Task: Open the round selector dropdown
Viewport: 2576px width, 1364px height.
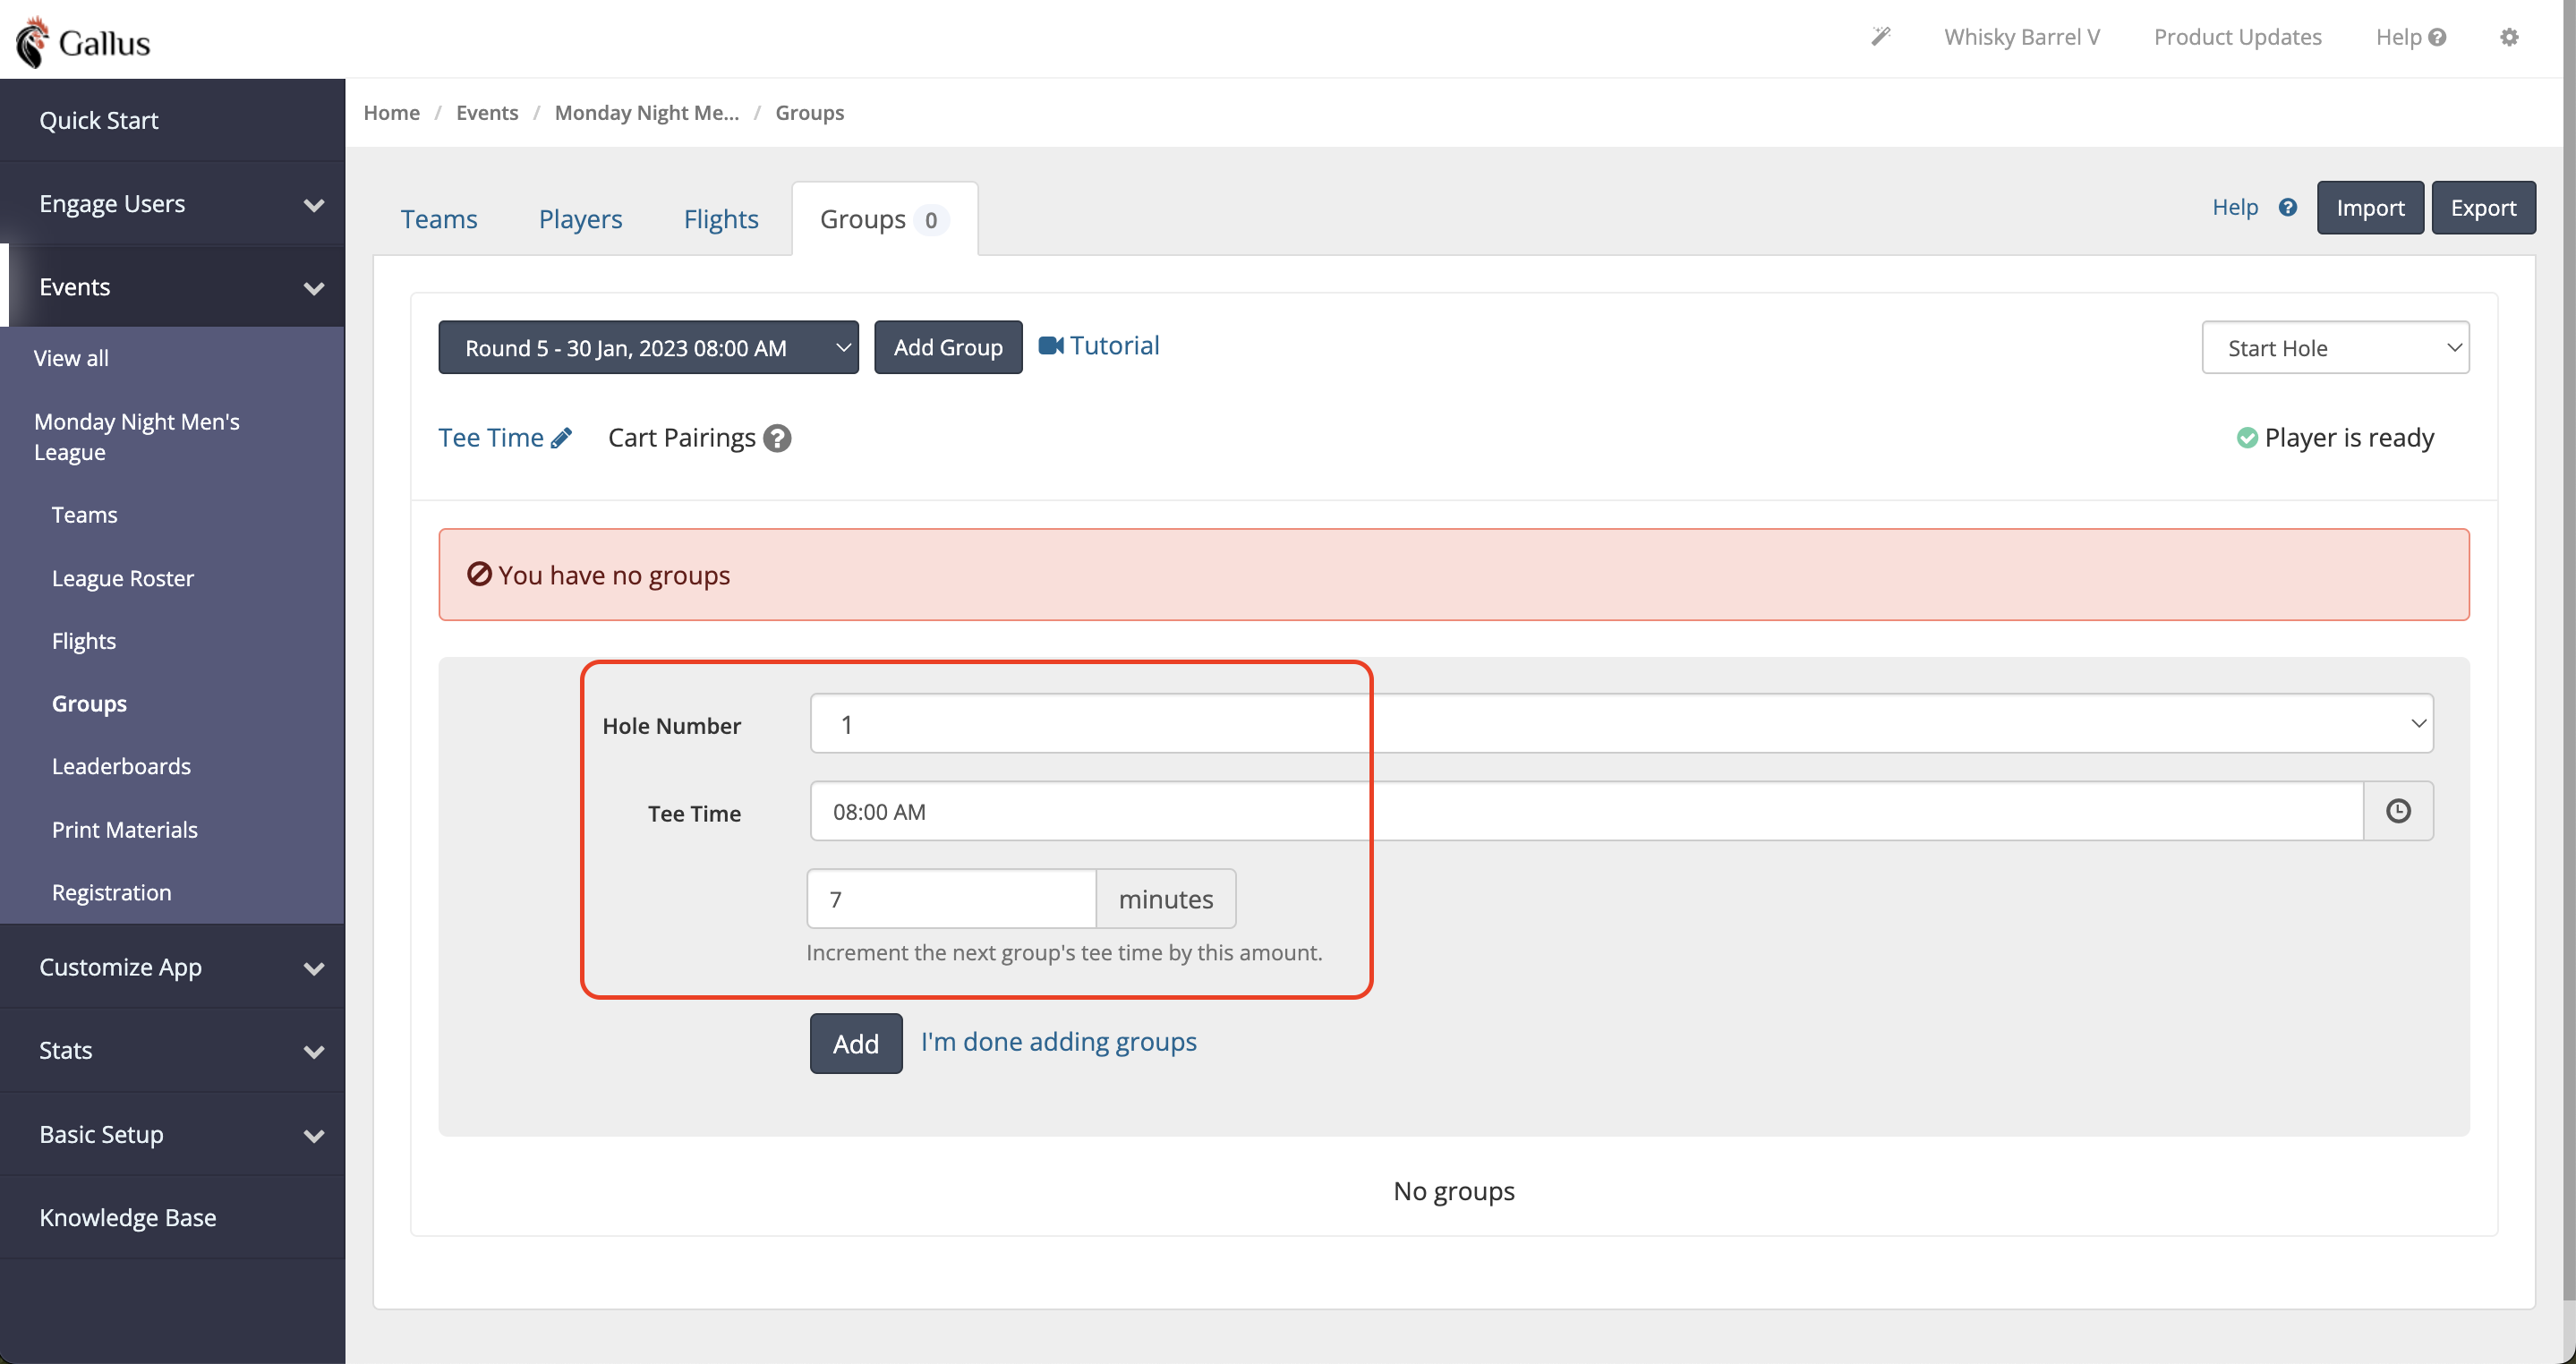Action: (648, 347)
